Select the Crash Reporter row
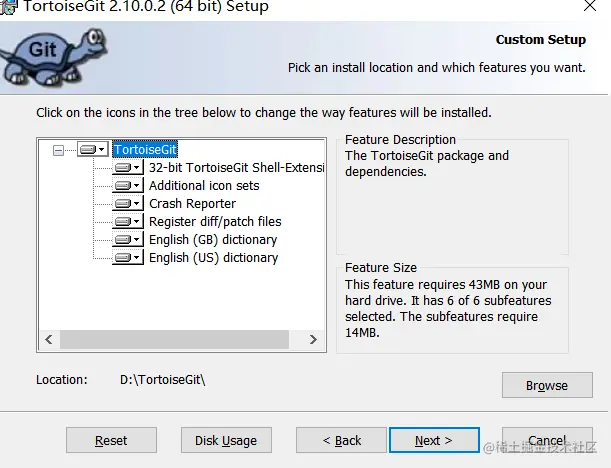 [192, 203]
